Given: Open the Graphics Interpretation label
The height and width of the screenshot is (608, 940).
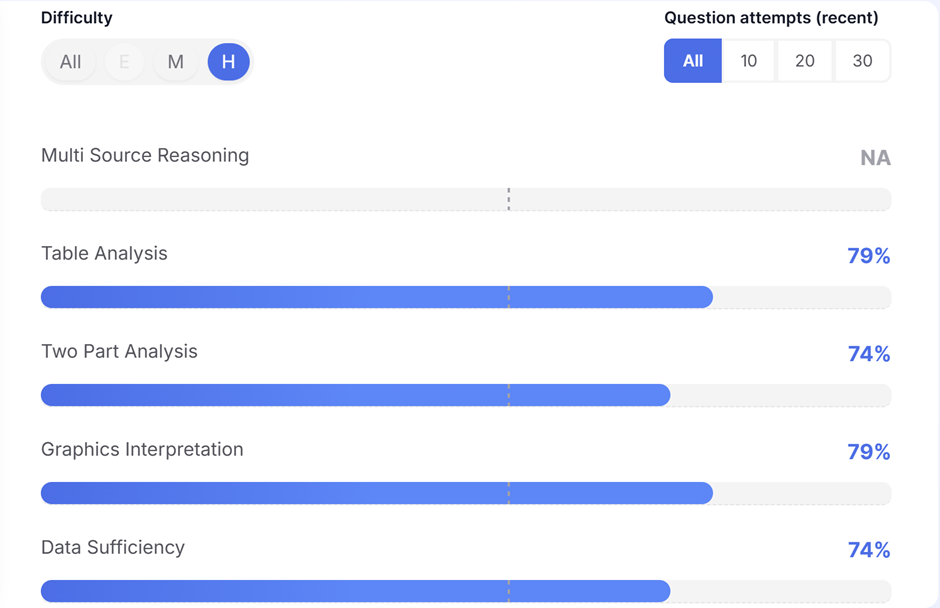Looking at the screenshot, I should (142, 449).
